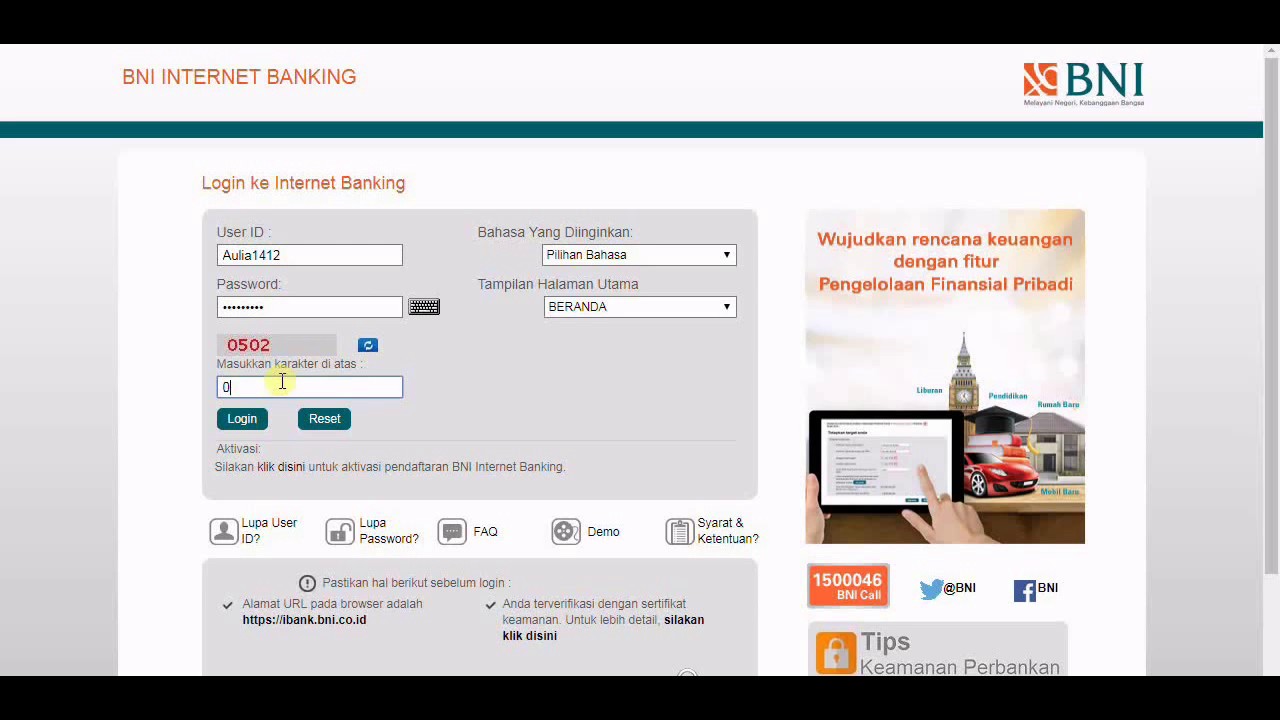Open the Lupa Password? link text
1280x720 pixels.
389,531
